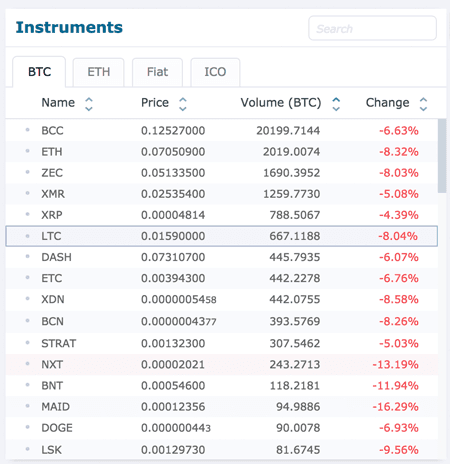Click volume 307.5462
Screen dimensions: 450x464
[295, 343]
